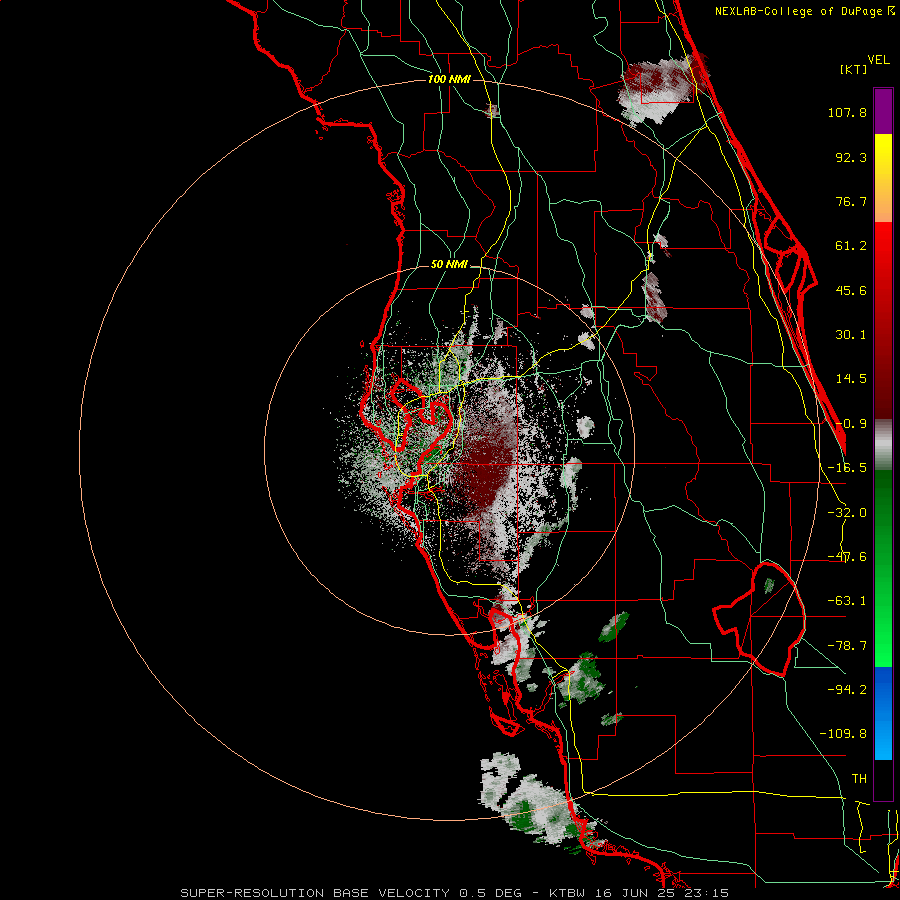Click the -32.0 velocity scale value
This screenshot has width=900, height=900.
847,513
